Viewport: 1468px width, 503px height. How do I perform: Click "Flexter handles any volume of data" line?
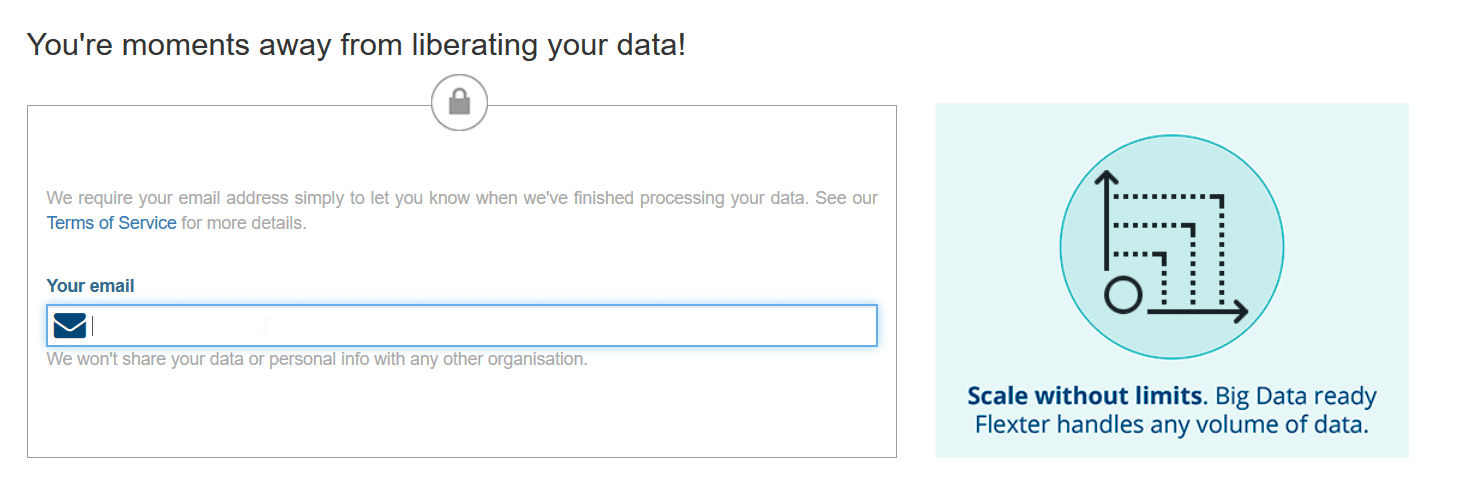pos(1171,425)
